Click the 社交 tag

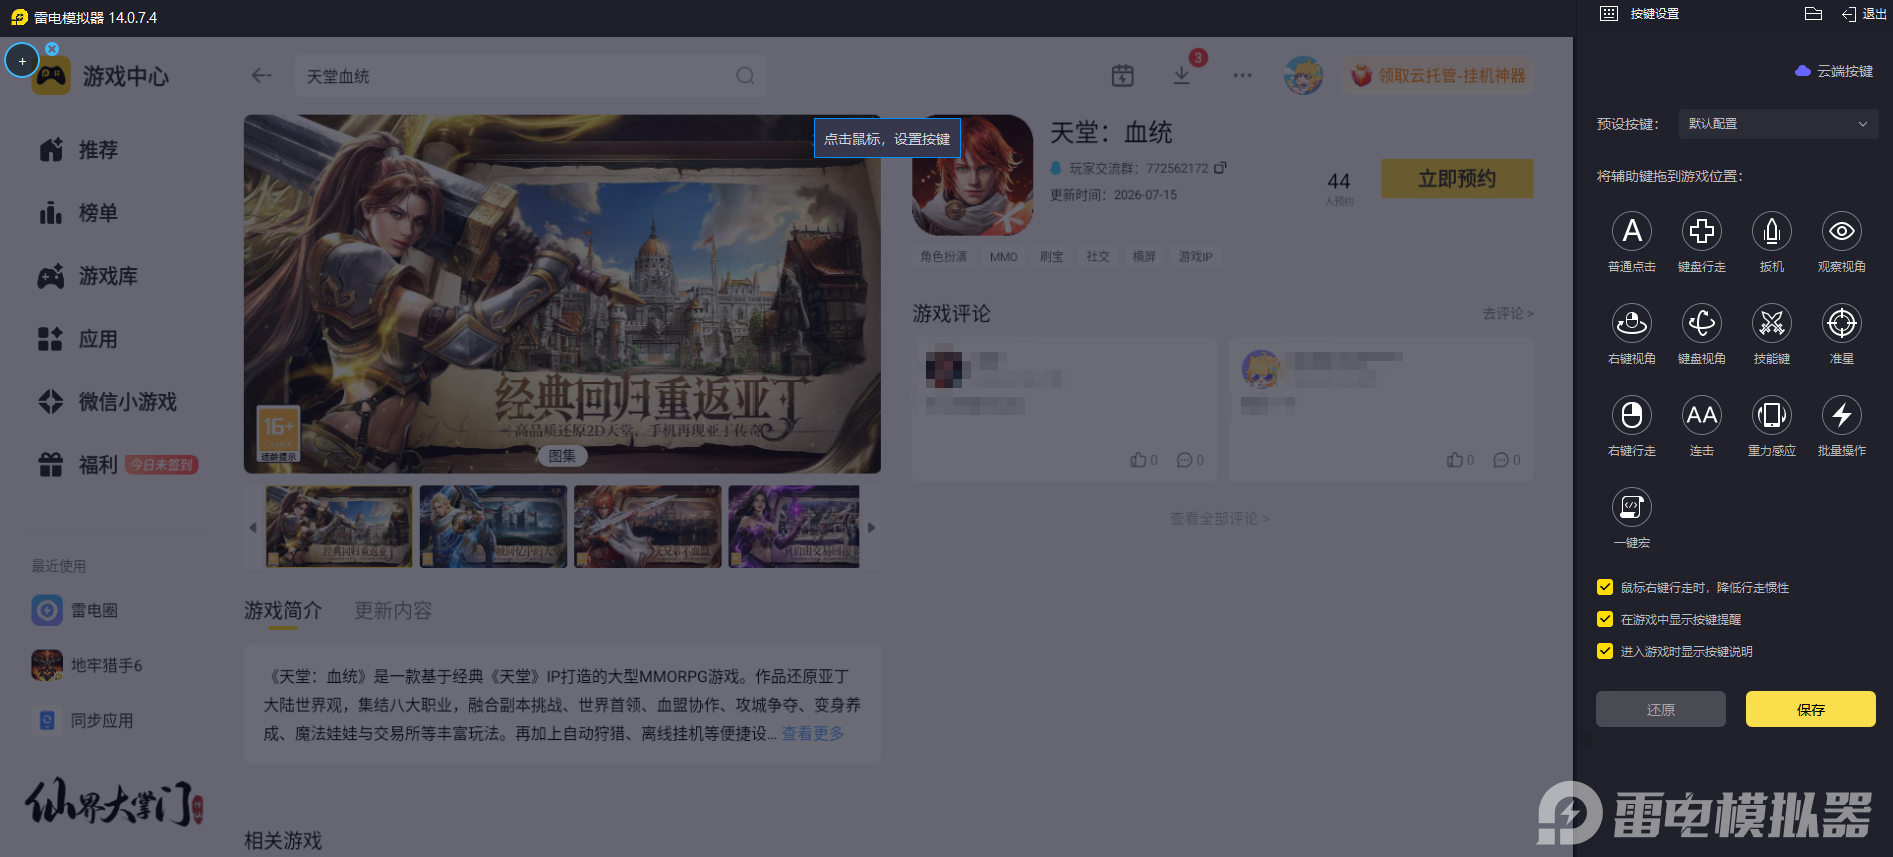pyautogui.click(x=1098, y=257)
